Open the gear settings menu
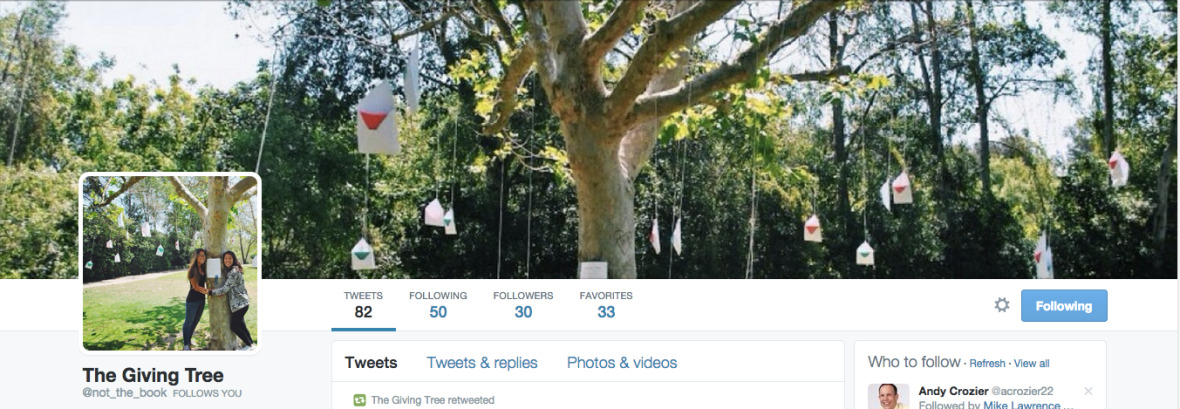The height and width of the screenshot is (409, 1180). (1002, 305)
